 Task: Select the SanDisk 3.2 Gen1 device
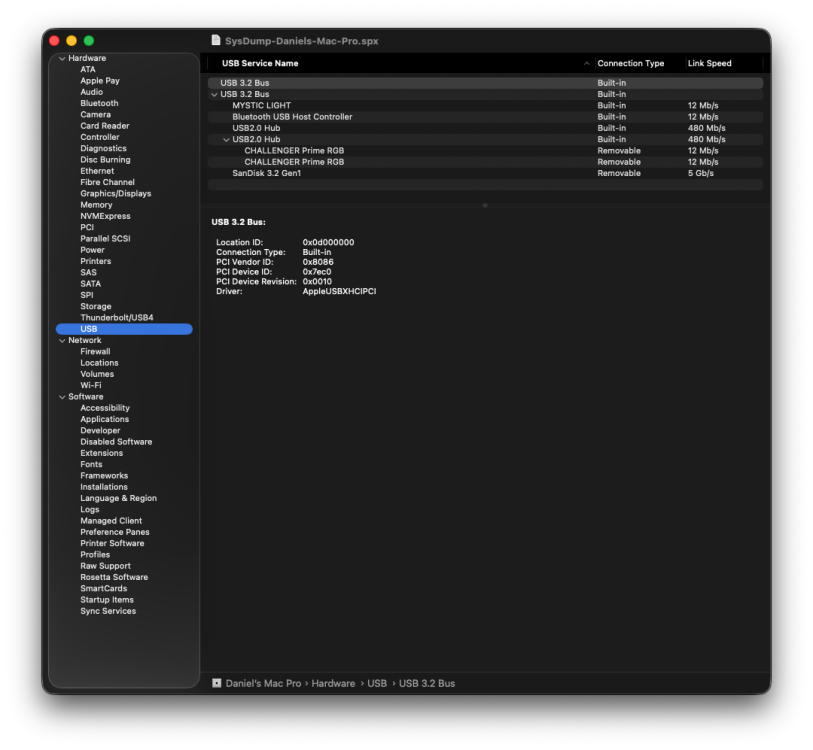[x=485, y=173]
